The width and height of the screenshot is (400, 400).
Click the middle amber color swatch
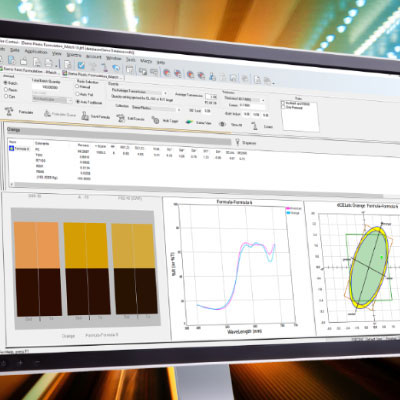[86, 246]
